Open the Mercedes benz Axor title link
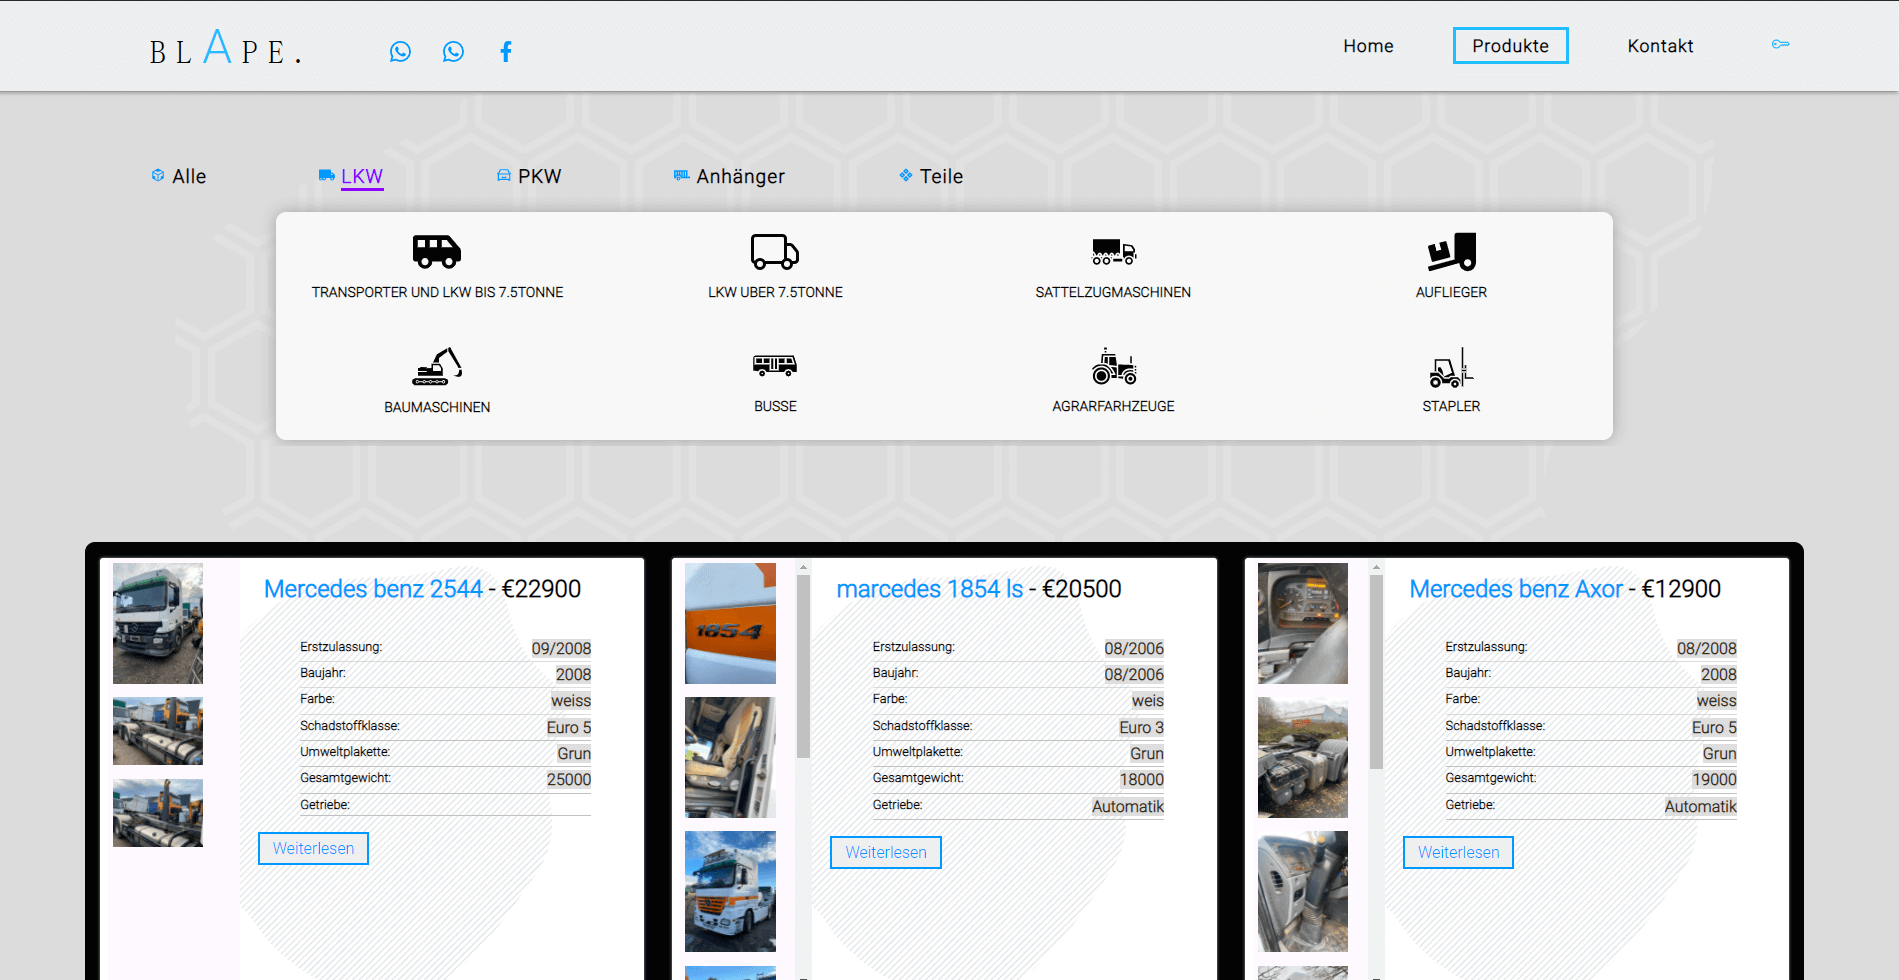 (1515, 589)
